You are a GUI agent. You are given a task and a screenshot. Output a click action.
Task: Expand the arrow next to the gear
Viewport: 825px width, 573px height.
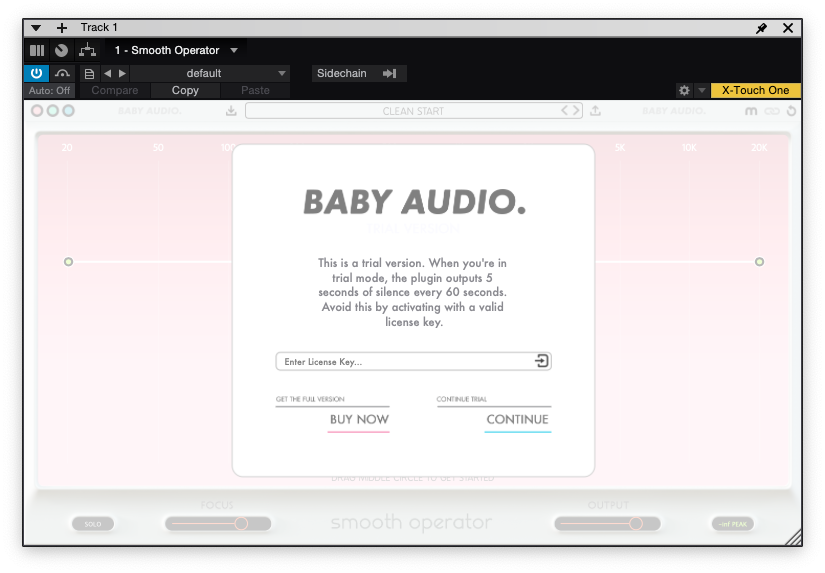tap(701, 91)
